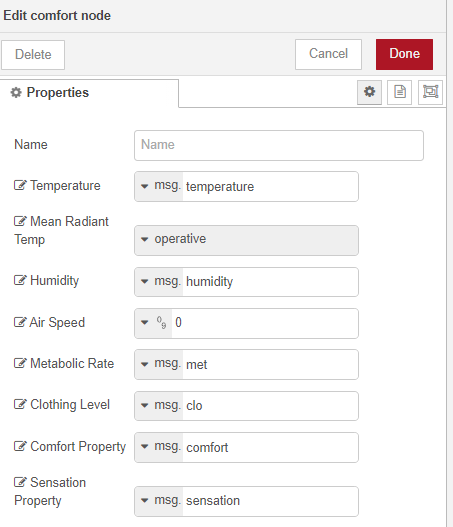This screenshot has width=453, height=527.
Task: Open the node properties gear icon
Action: 369,92
